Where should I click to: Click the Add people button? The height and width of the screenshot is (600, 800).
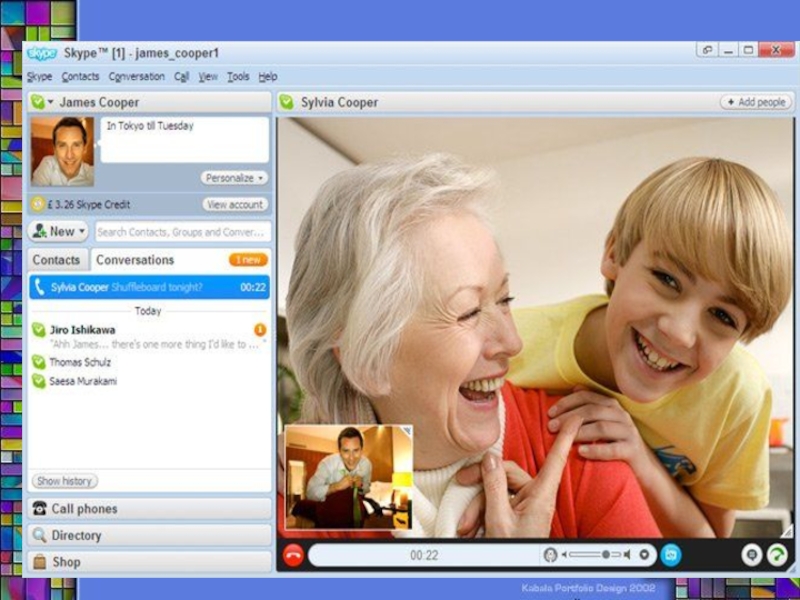pyautogui.click(x=756, y=102)
